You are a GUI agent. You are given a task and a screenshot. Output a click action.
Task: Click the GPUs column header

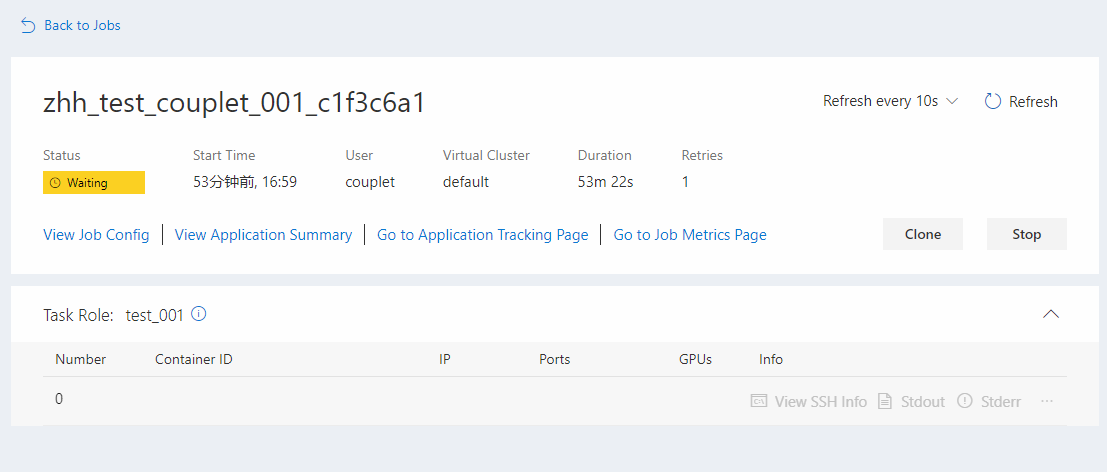(695, 359)
